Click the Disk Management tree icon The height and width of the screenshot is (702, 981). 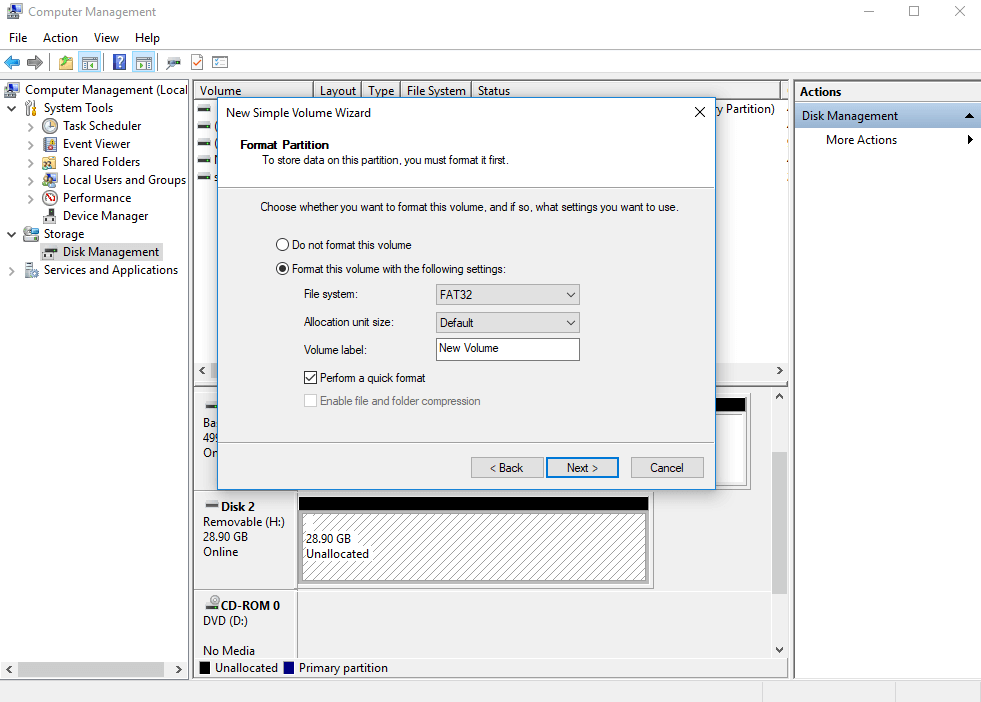pos(50,252)
